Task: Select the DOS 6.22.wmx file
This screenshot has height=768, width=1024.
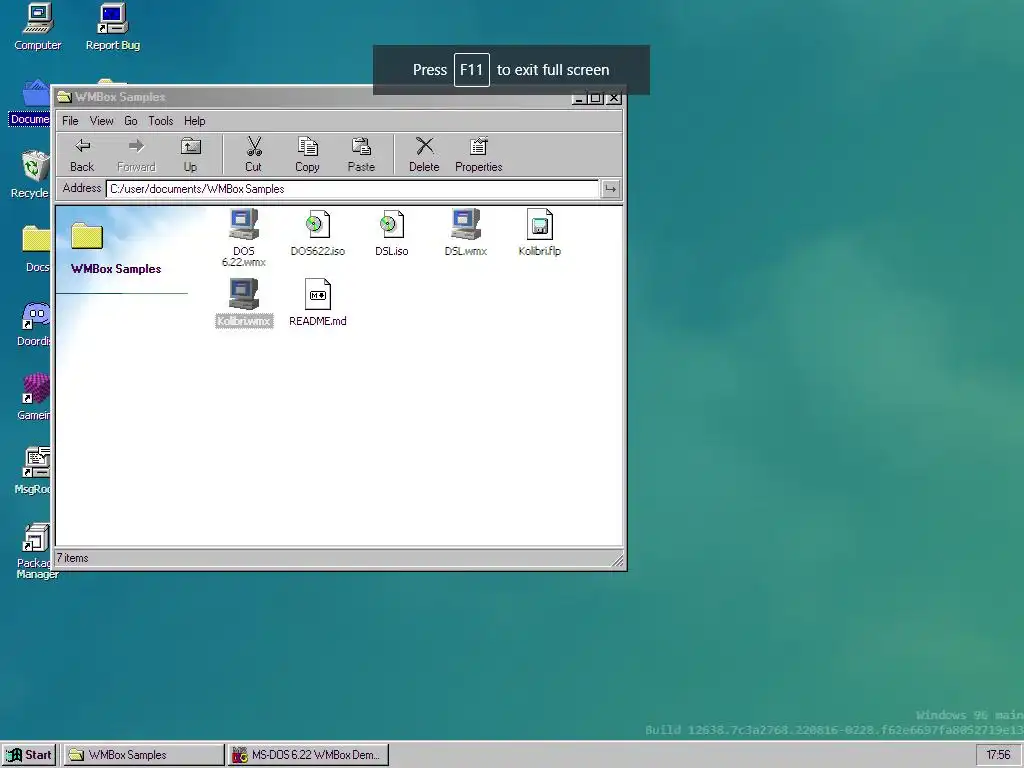Action: point(244,238)
